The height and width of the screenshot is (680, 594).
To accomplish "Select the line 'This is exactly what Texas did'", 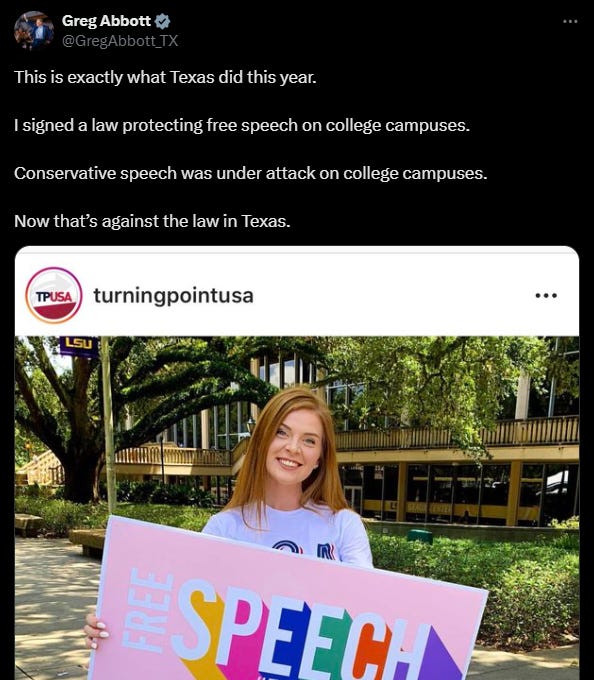I will [165, 78].
